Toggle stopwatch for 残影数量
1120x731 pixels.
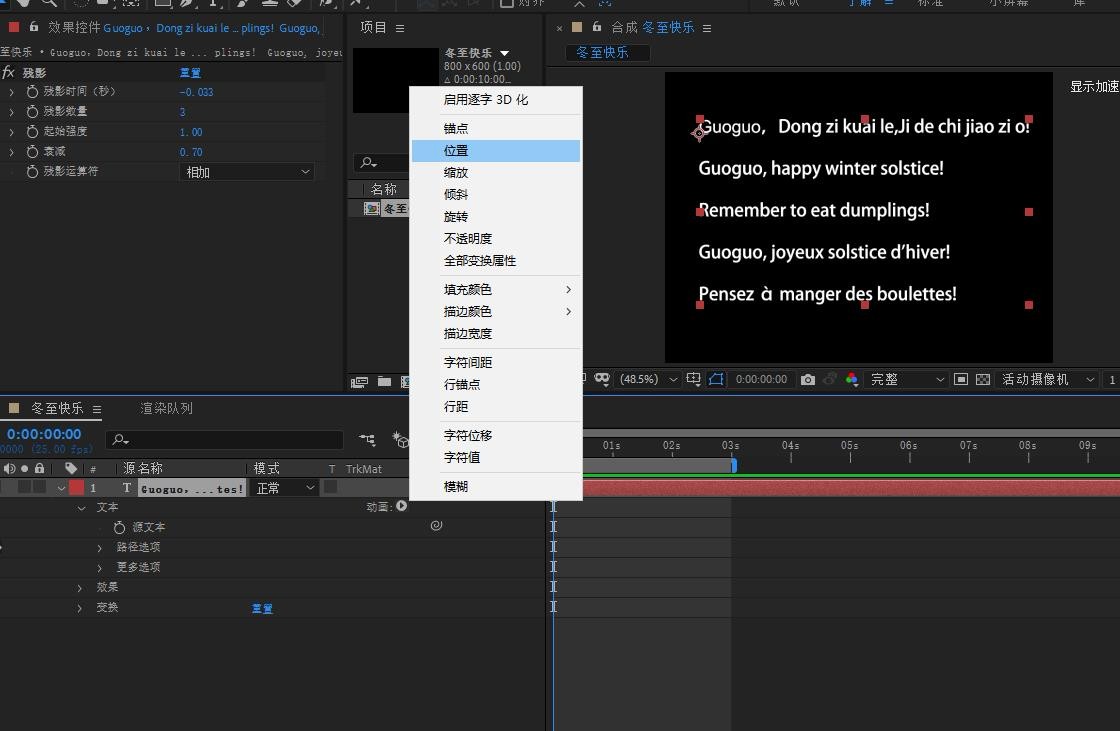click(32, 111)
